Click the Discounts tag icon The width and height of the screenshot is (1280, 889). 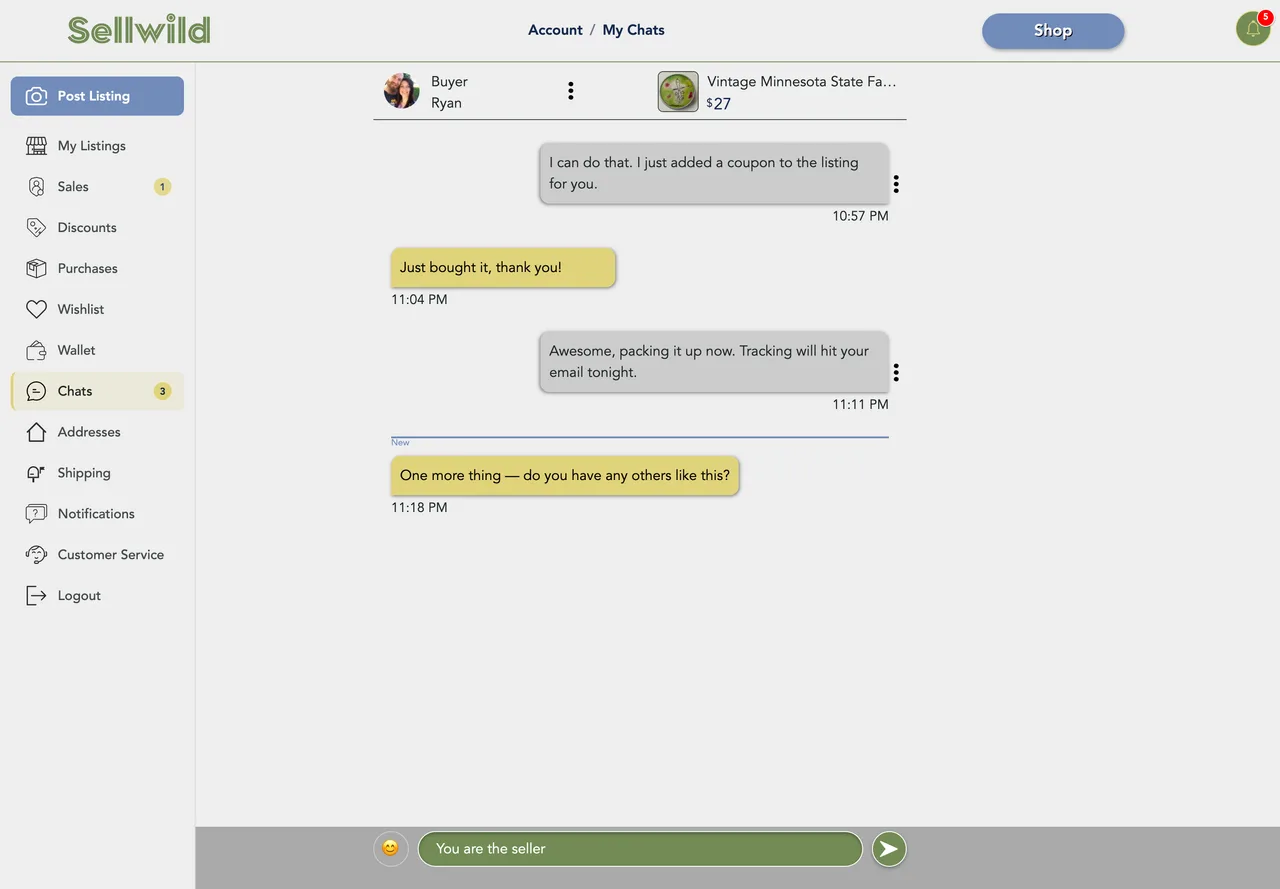(x=37, y=228)
